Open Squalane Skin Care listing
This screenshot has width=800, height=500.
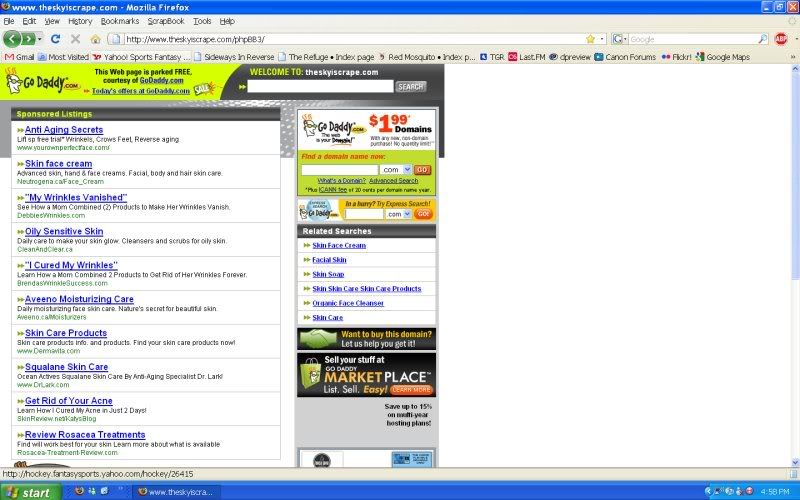click(x=66, y=367)
